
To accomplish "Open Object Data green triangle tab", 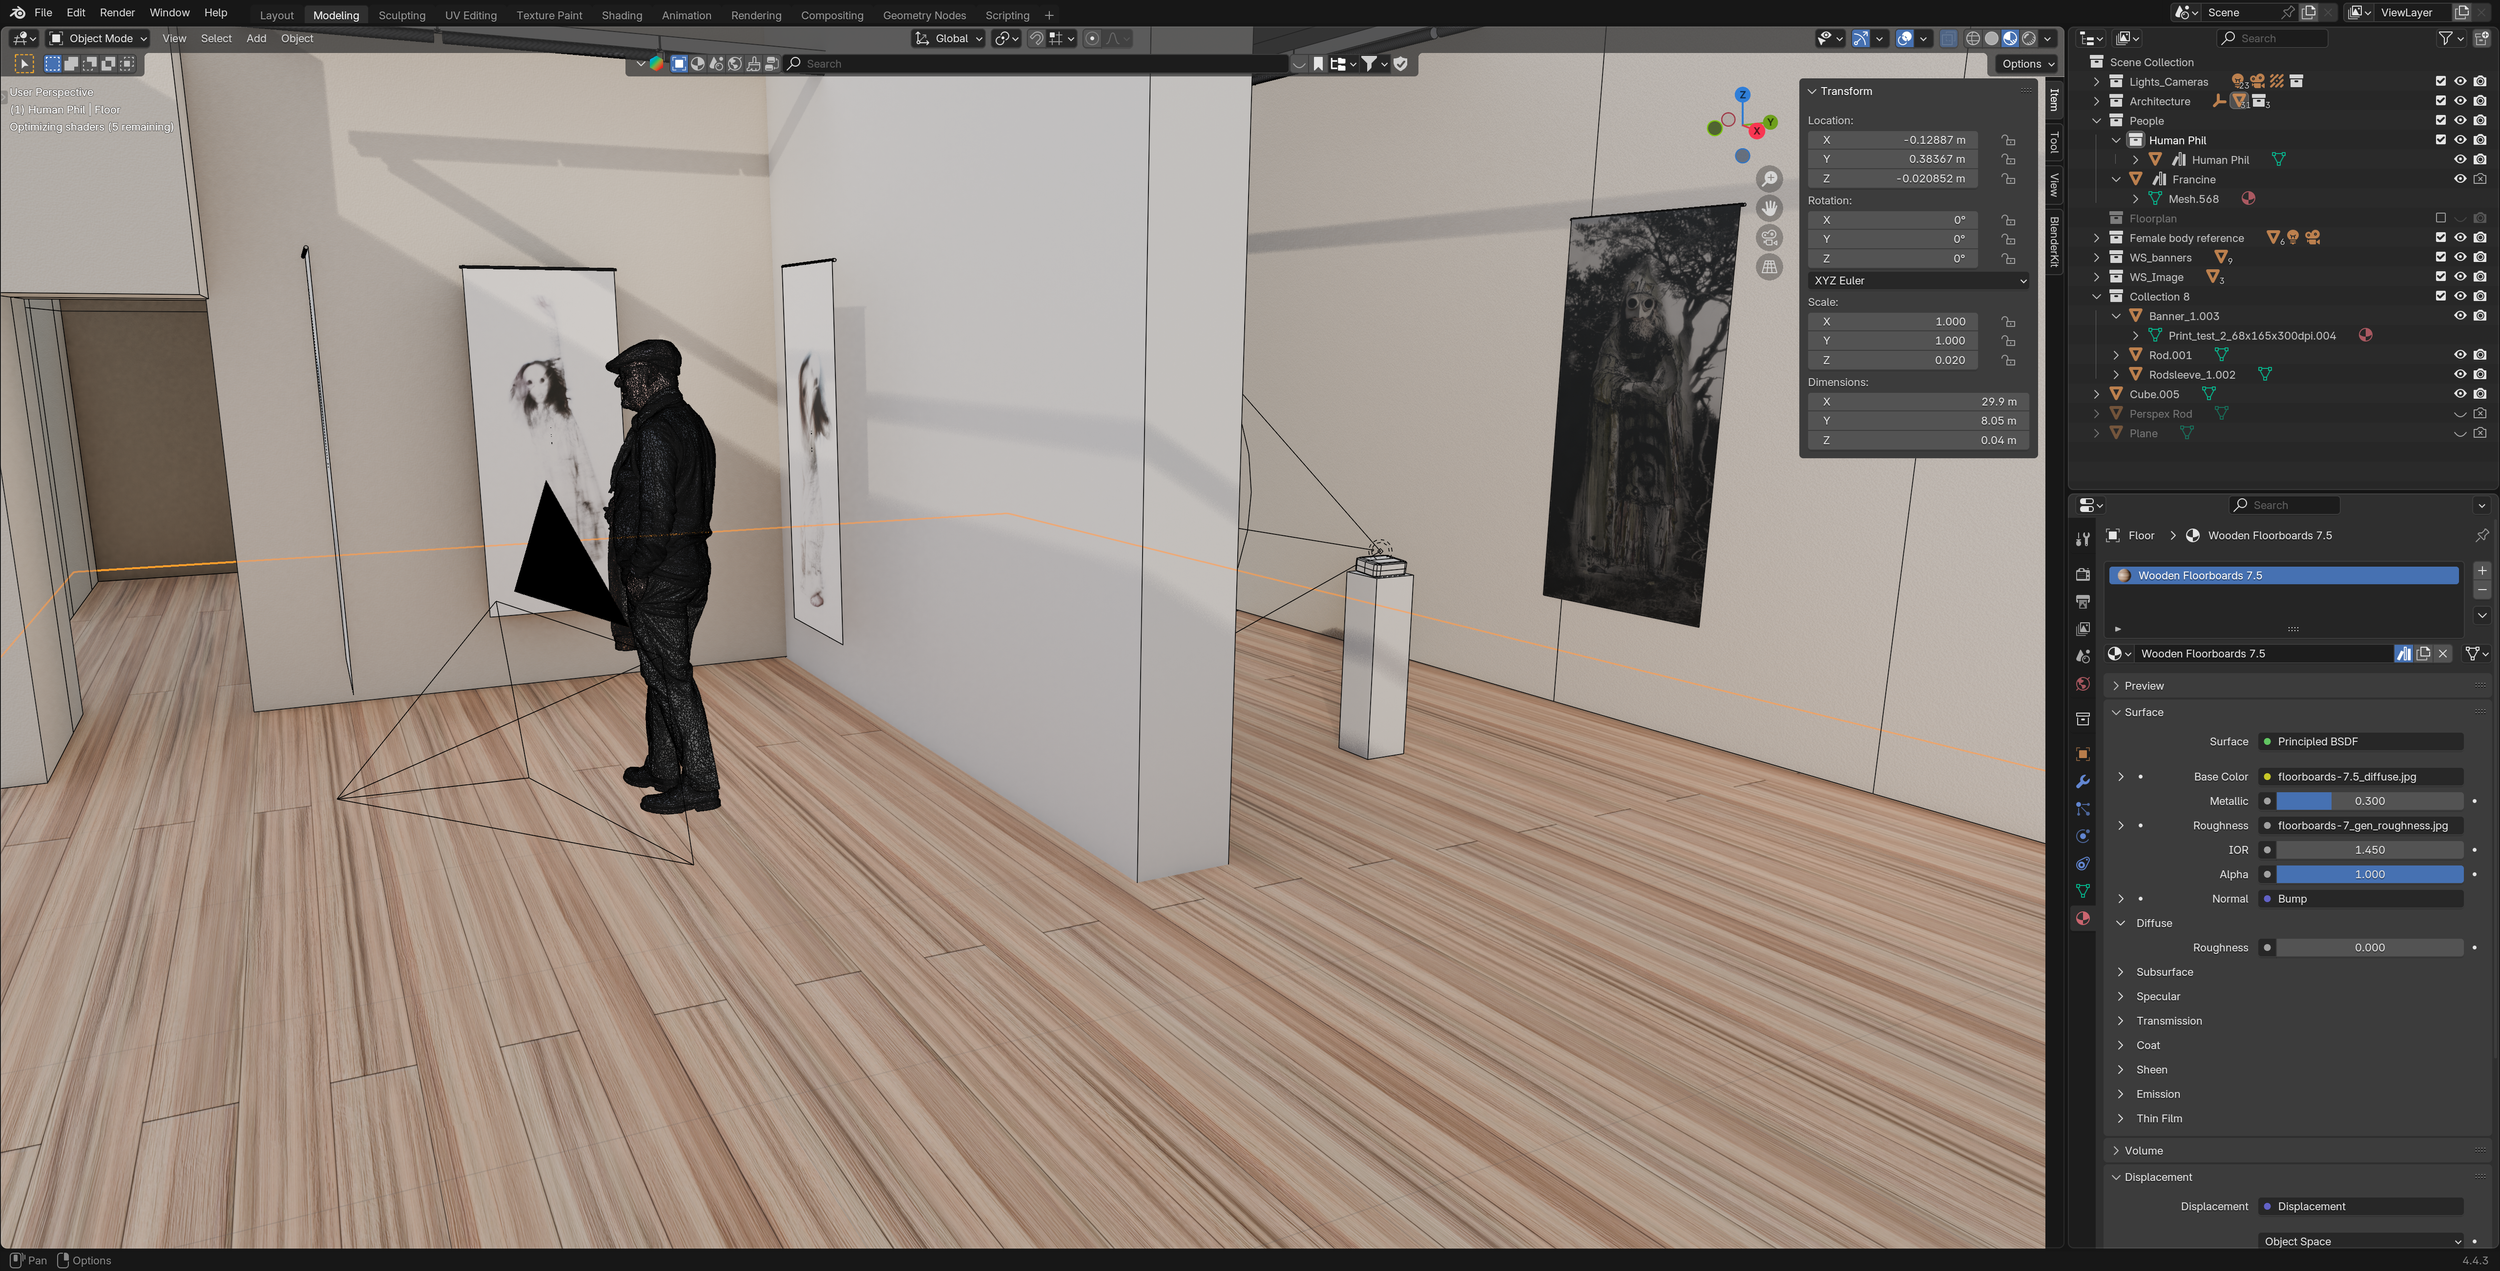I will pos(2083,891).
